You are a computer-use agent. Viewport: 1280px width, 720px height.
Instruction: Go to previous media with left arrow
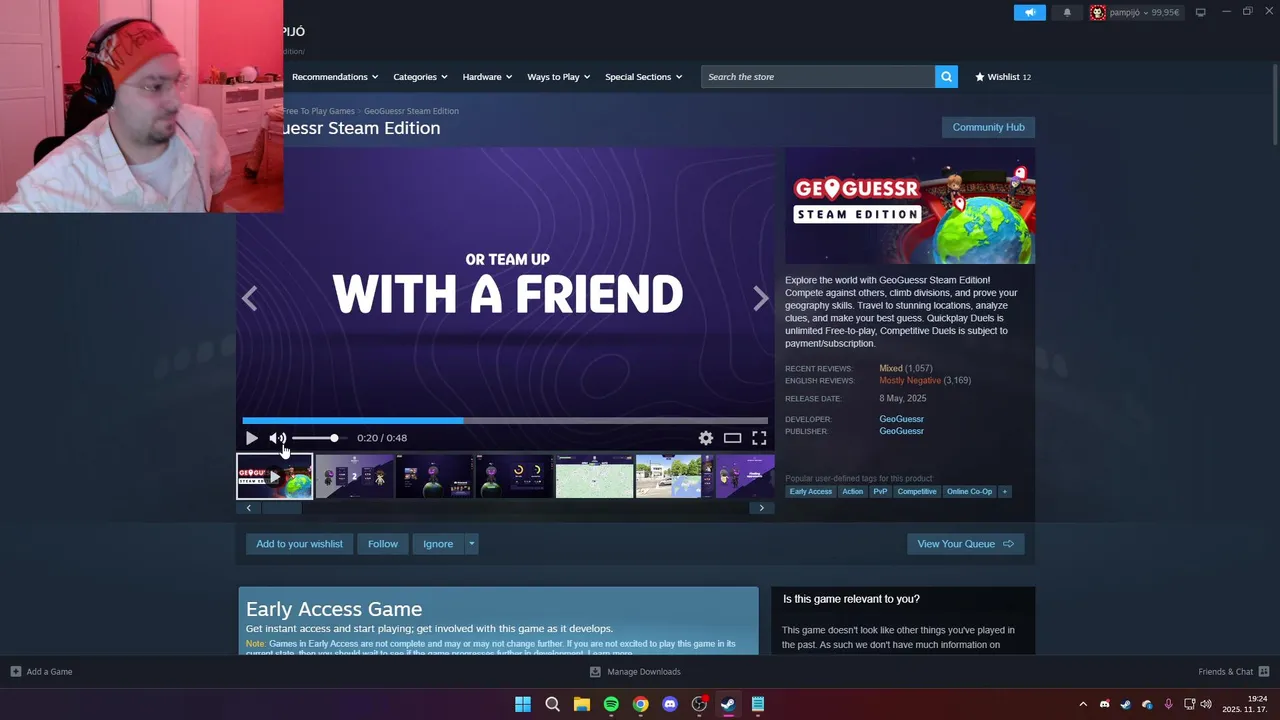click(249, 298)
